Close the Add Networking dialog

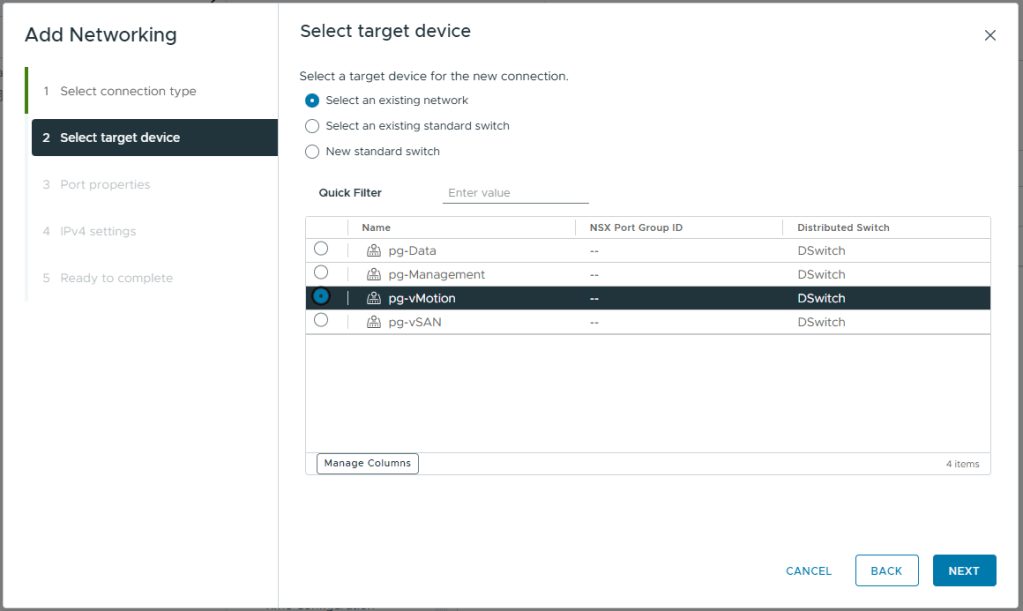[990, 35]
